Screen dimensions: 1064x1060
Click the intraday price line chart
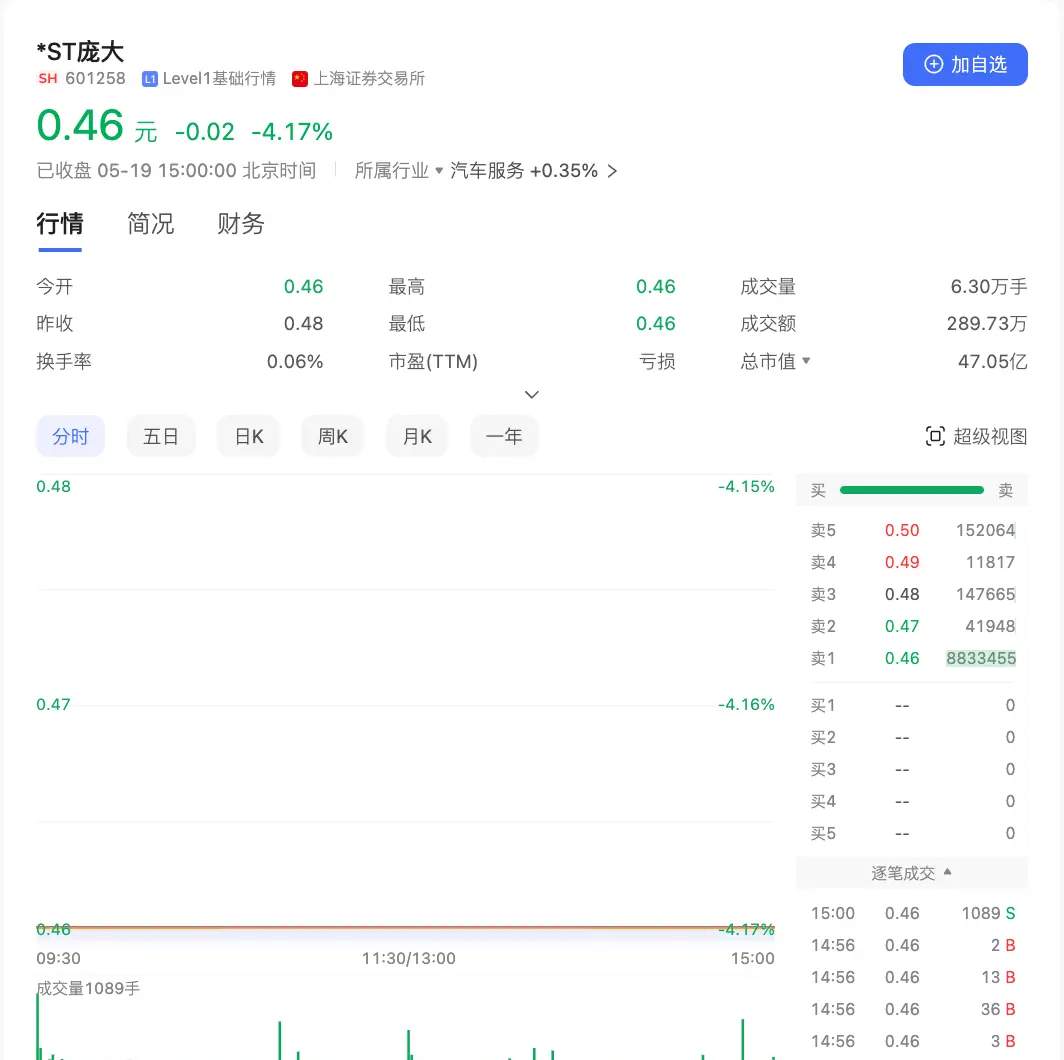[x=406, y=706]
